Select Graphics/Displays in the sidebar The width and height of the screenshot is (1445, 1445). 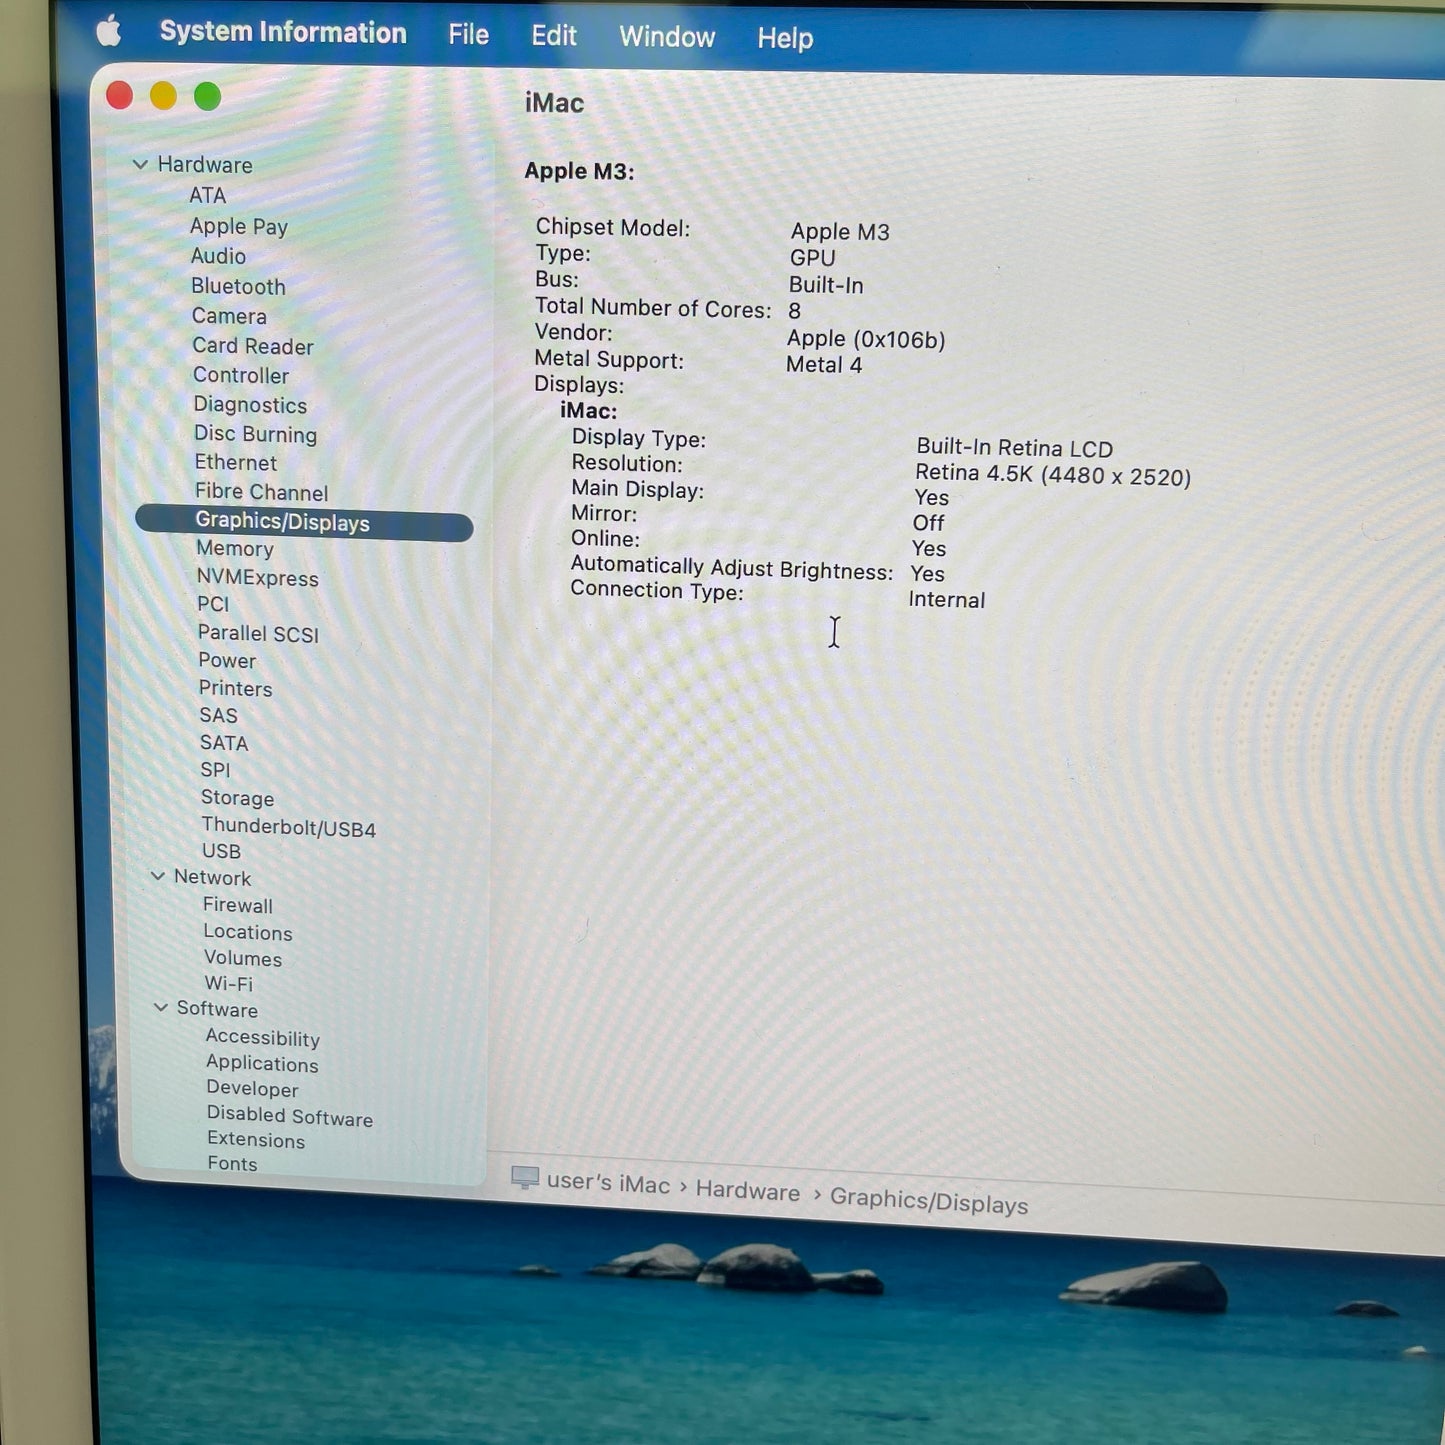304,523
